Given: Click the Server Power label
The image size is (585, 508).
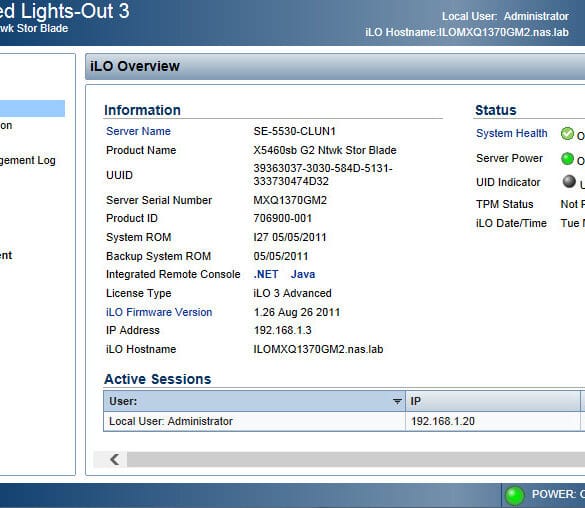Looking at the screenshot, I should (x=509, y=158).
